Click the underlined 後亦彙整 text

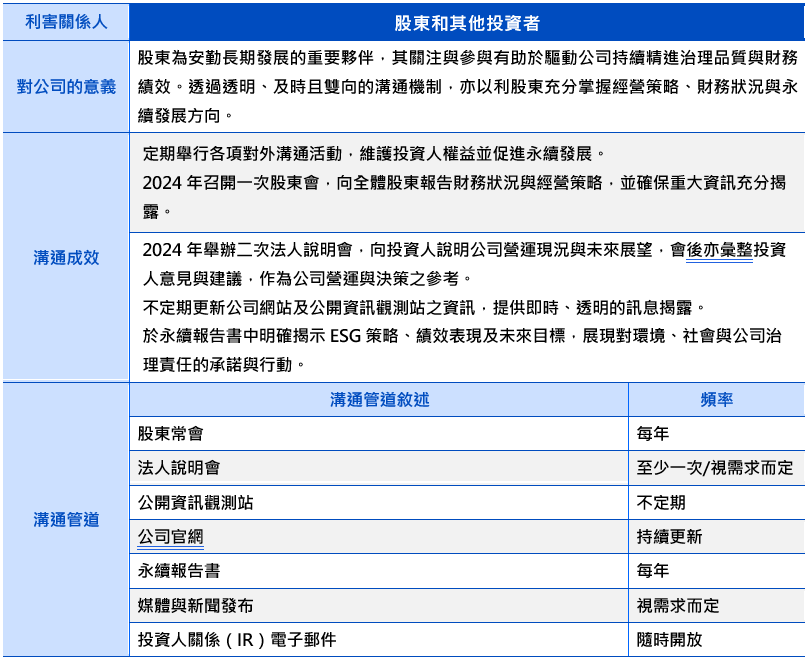pyautogui.click(x=719, y=250)
